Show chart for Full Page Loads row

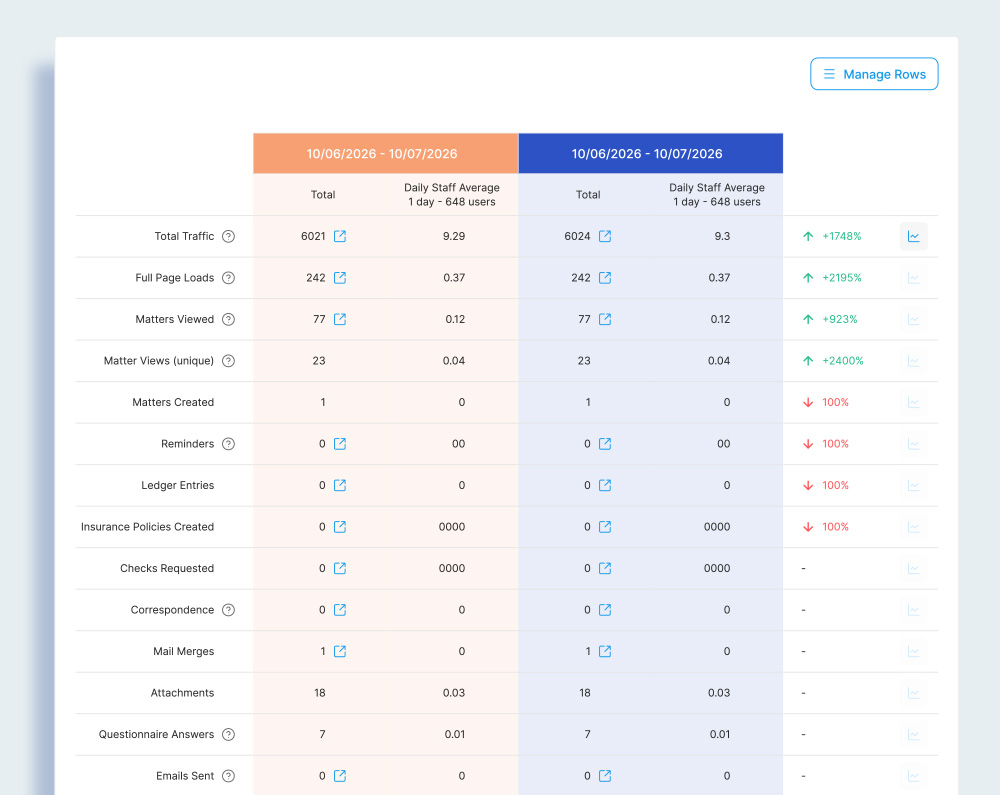click(x=913, y=278)
